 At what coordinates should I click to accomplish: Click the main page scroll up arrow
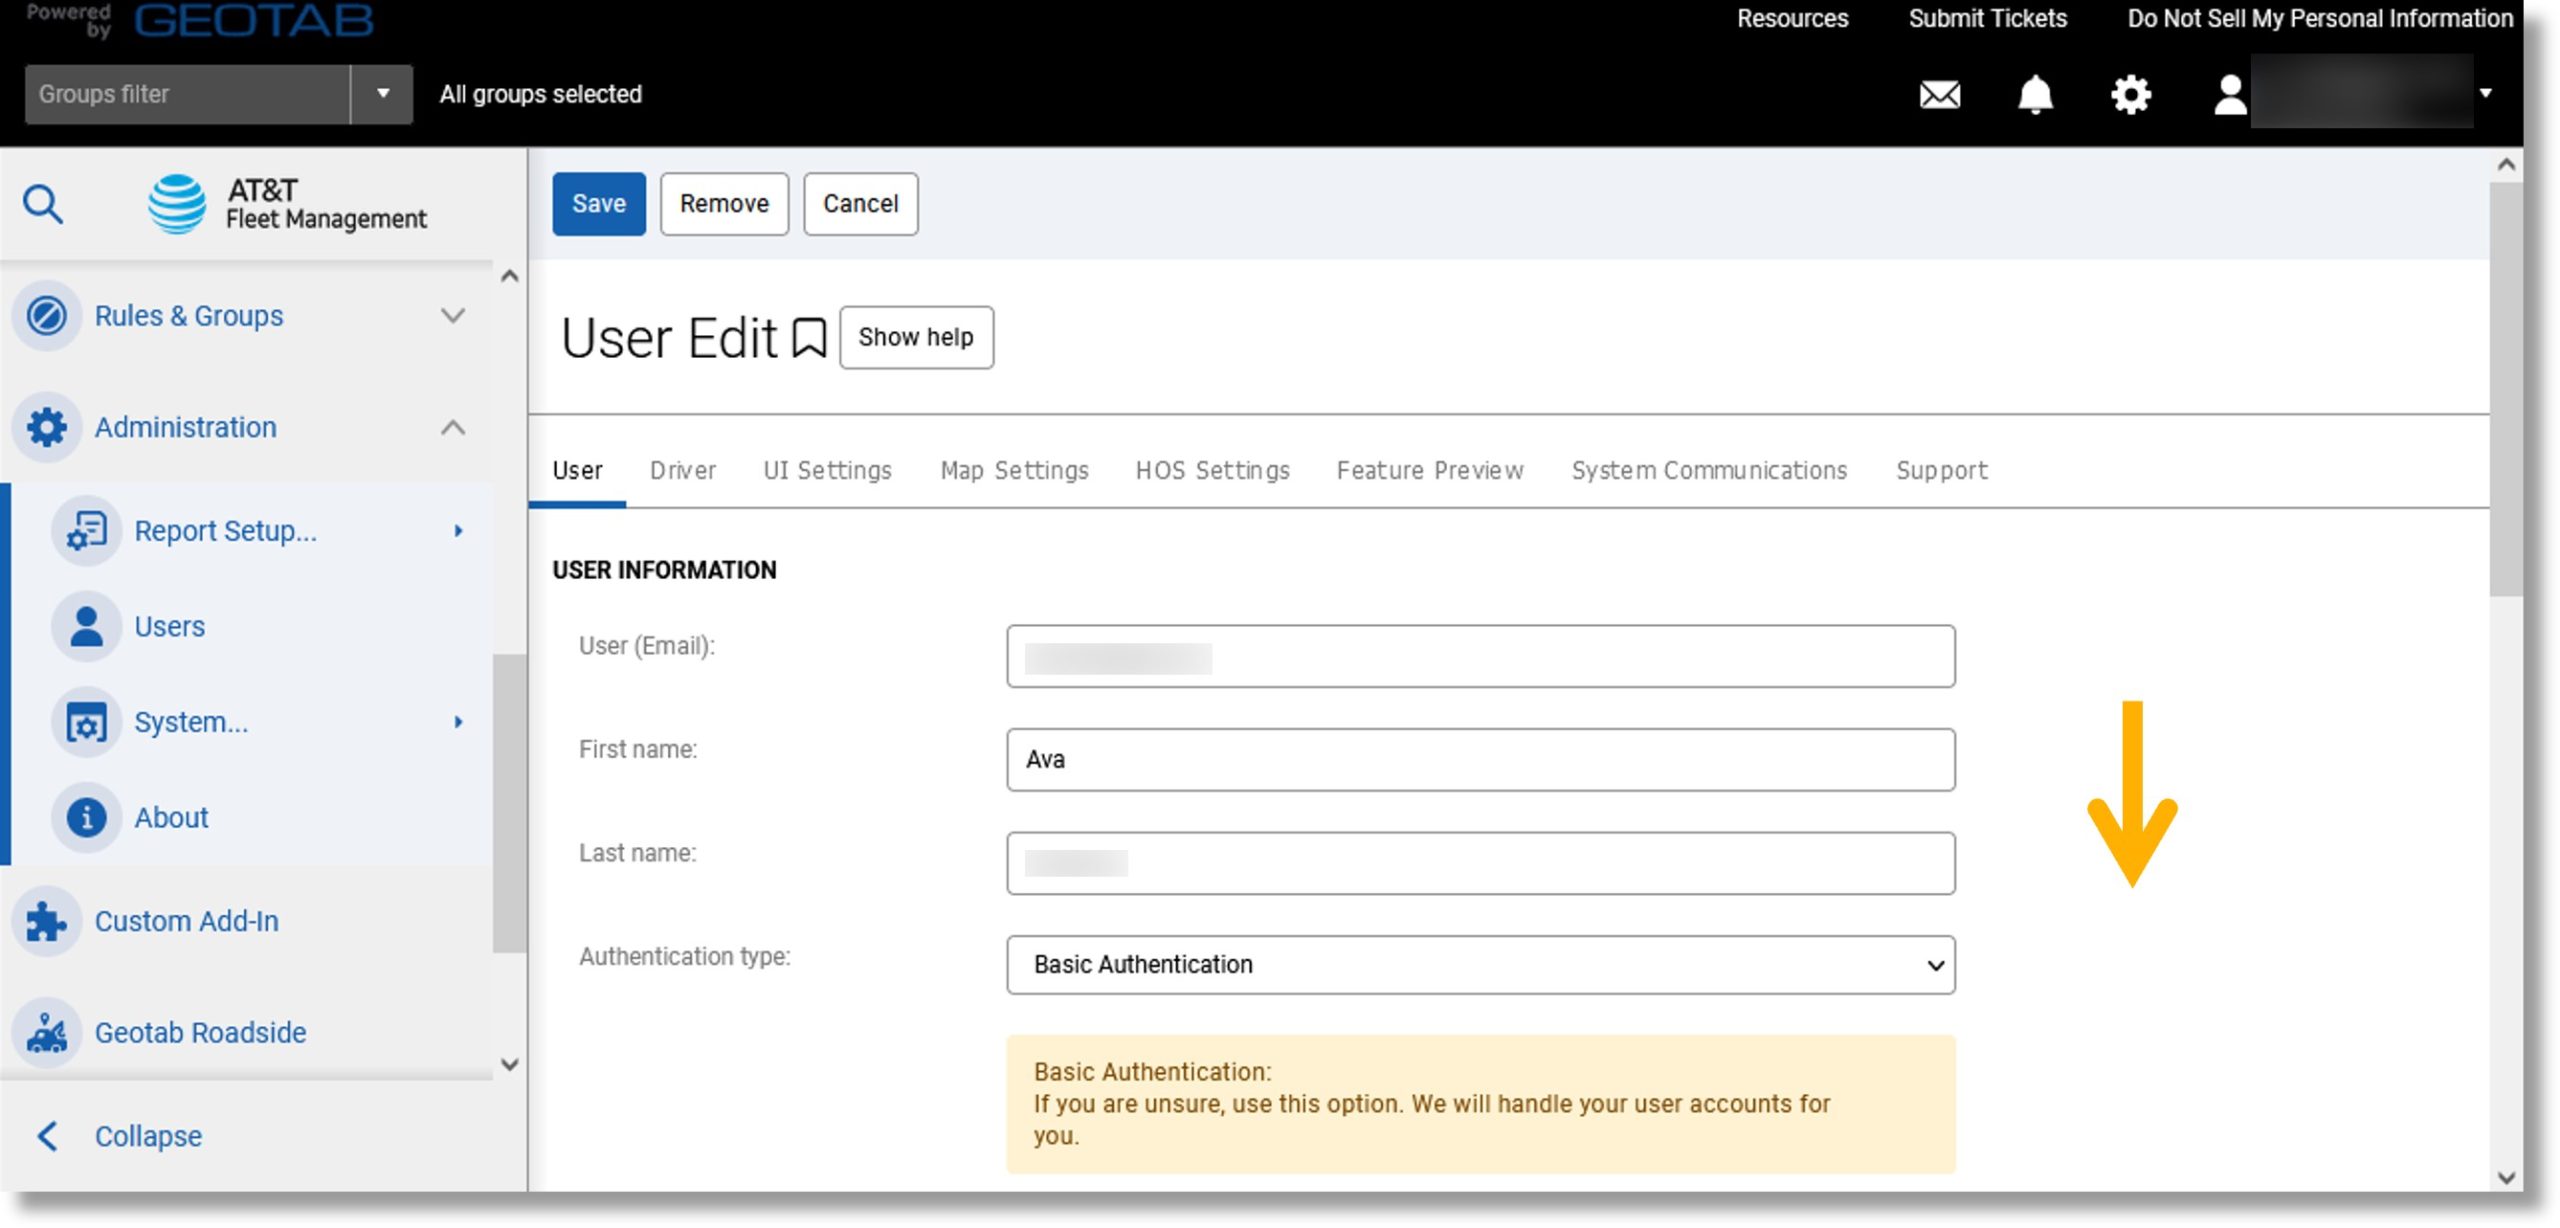point(2505,164)
